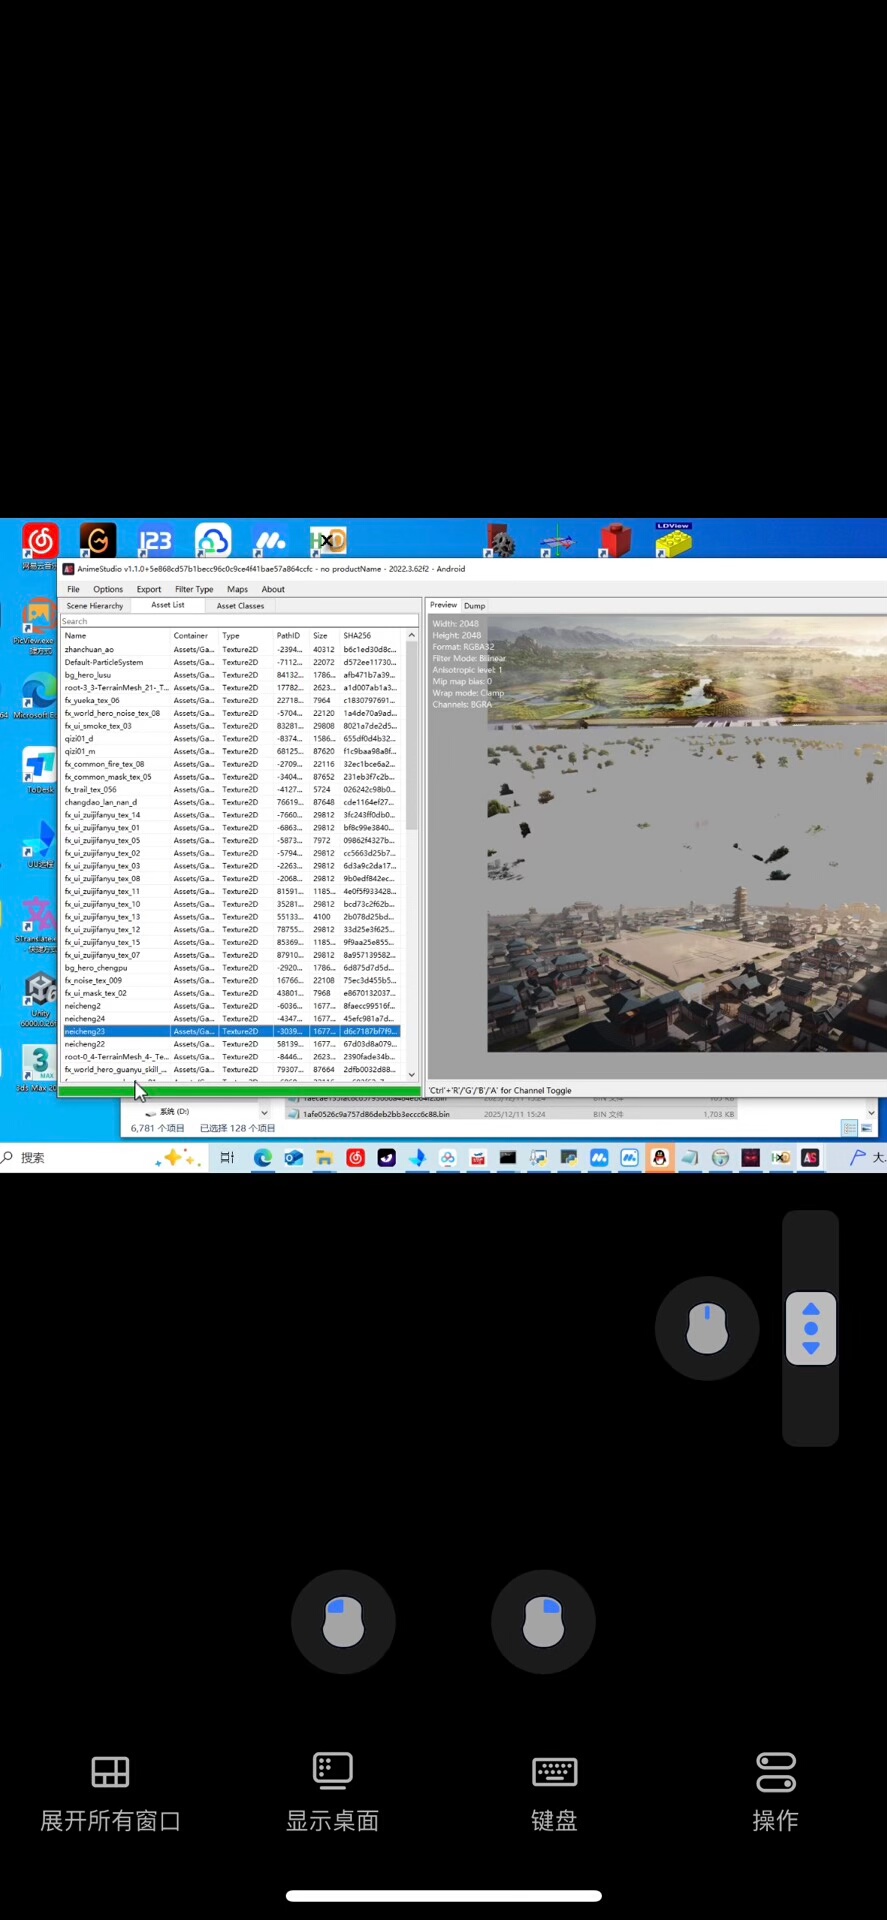Switch to the Dump tab
Viewport: 887px width, 1920px height.
pos(475,606)
